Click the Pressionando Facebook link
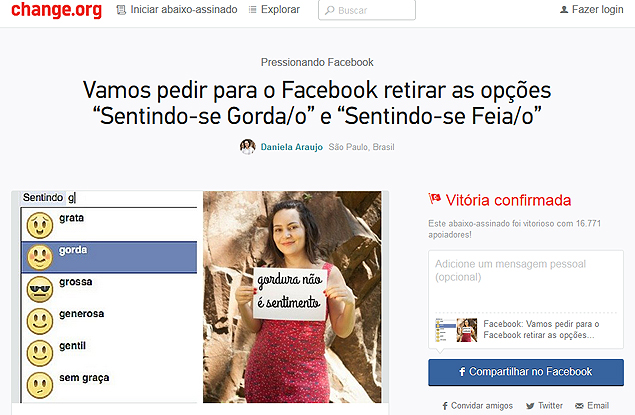This screenshot has width=635, height=415. [x=317, y=62]
